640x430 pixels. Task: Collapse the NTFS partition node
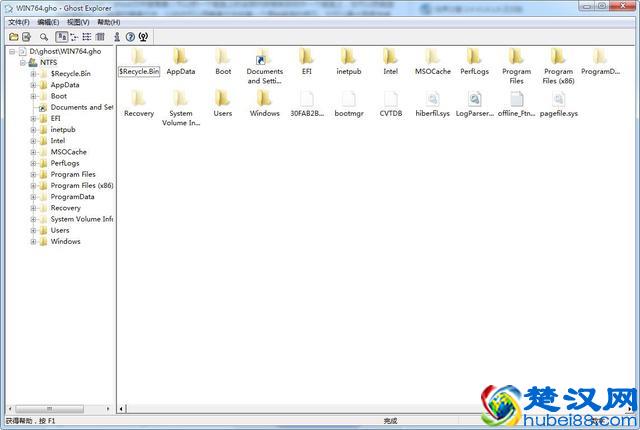pyautogui.click(x=22, y=62)
